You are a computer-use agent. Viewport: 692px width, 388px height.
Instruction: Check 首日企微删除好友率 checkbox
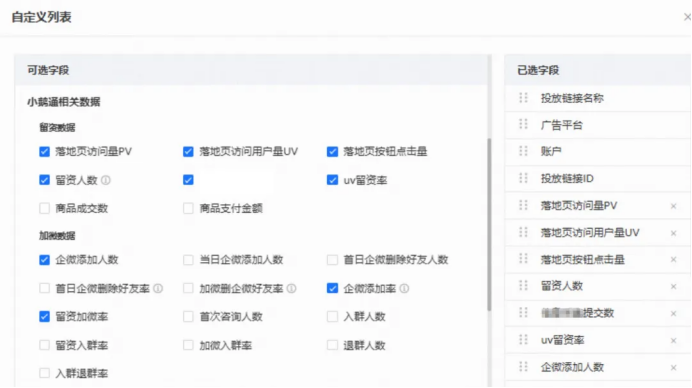(44, 288)
